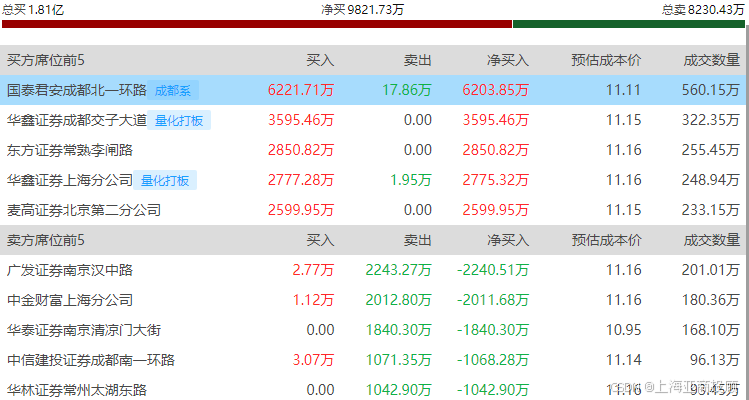Click volume 233.15万
The width and height of the screenshot is (749, 400).
[x=711, y=210]
